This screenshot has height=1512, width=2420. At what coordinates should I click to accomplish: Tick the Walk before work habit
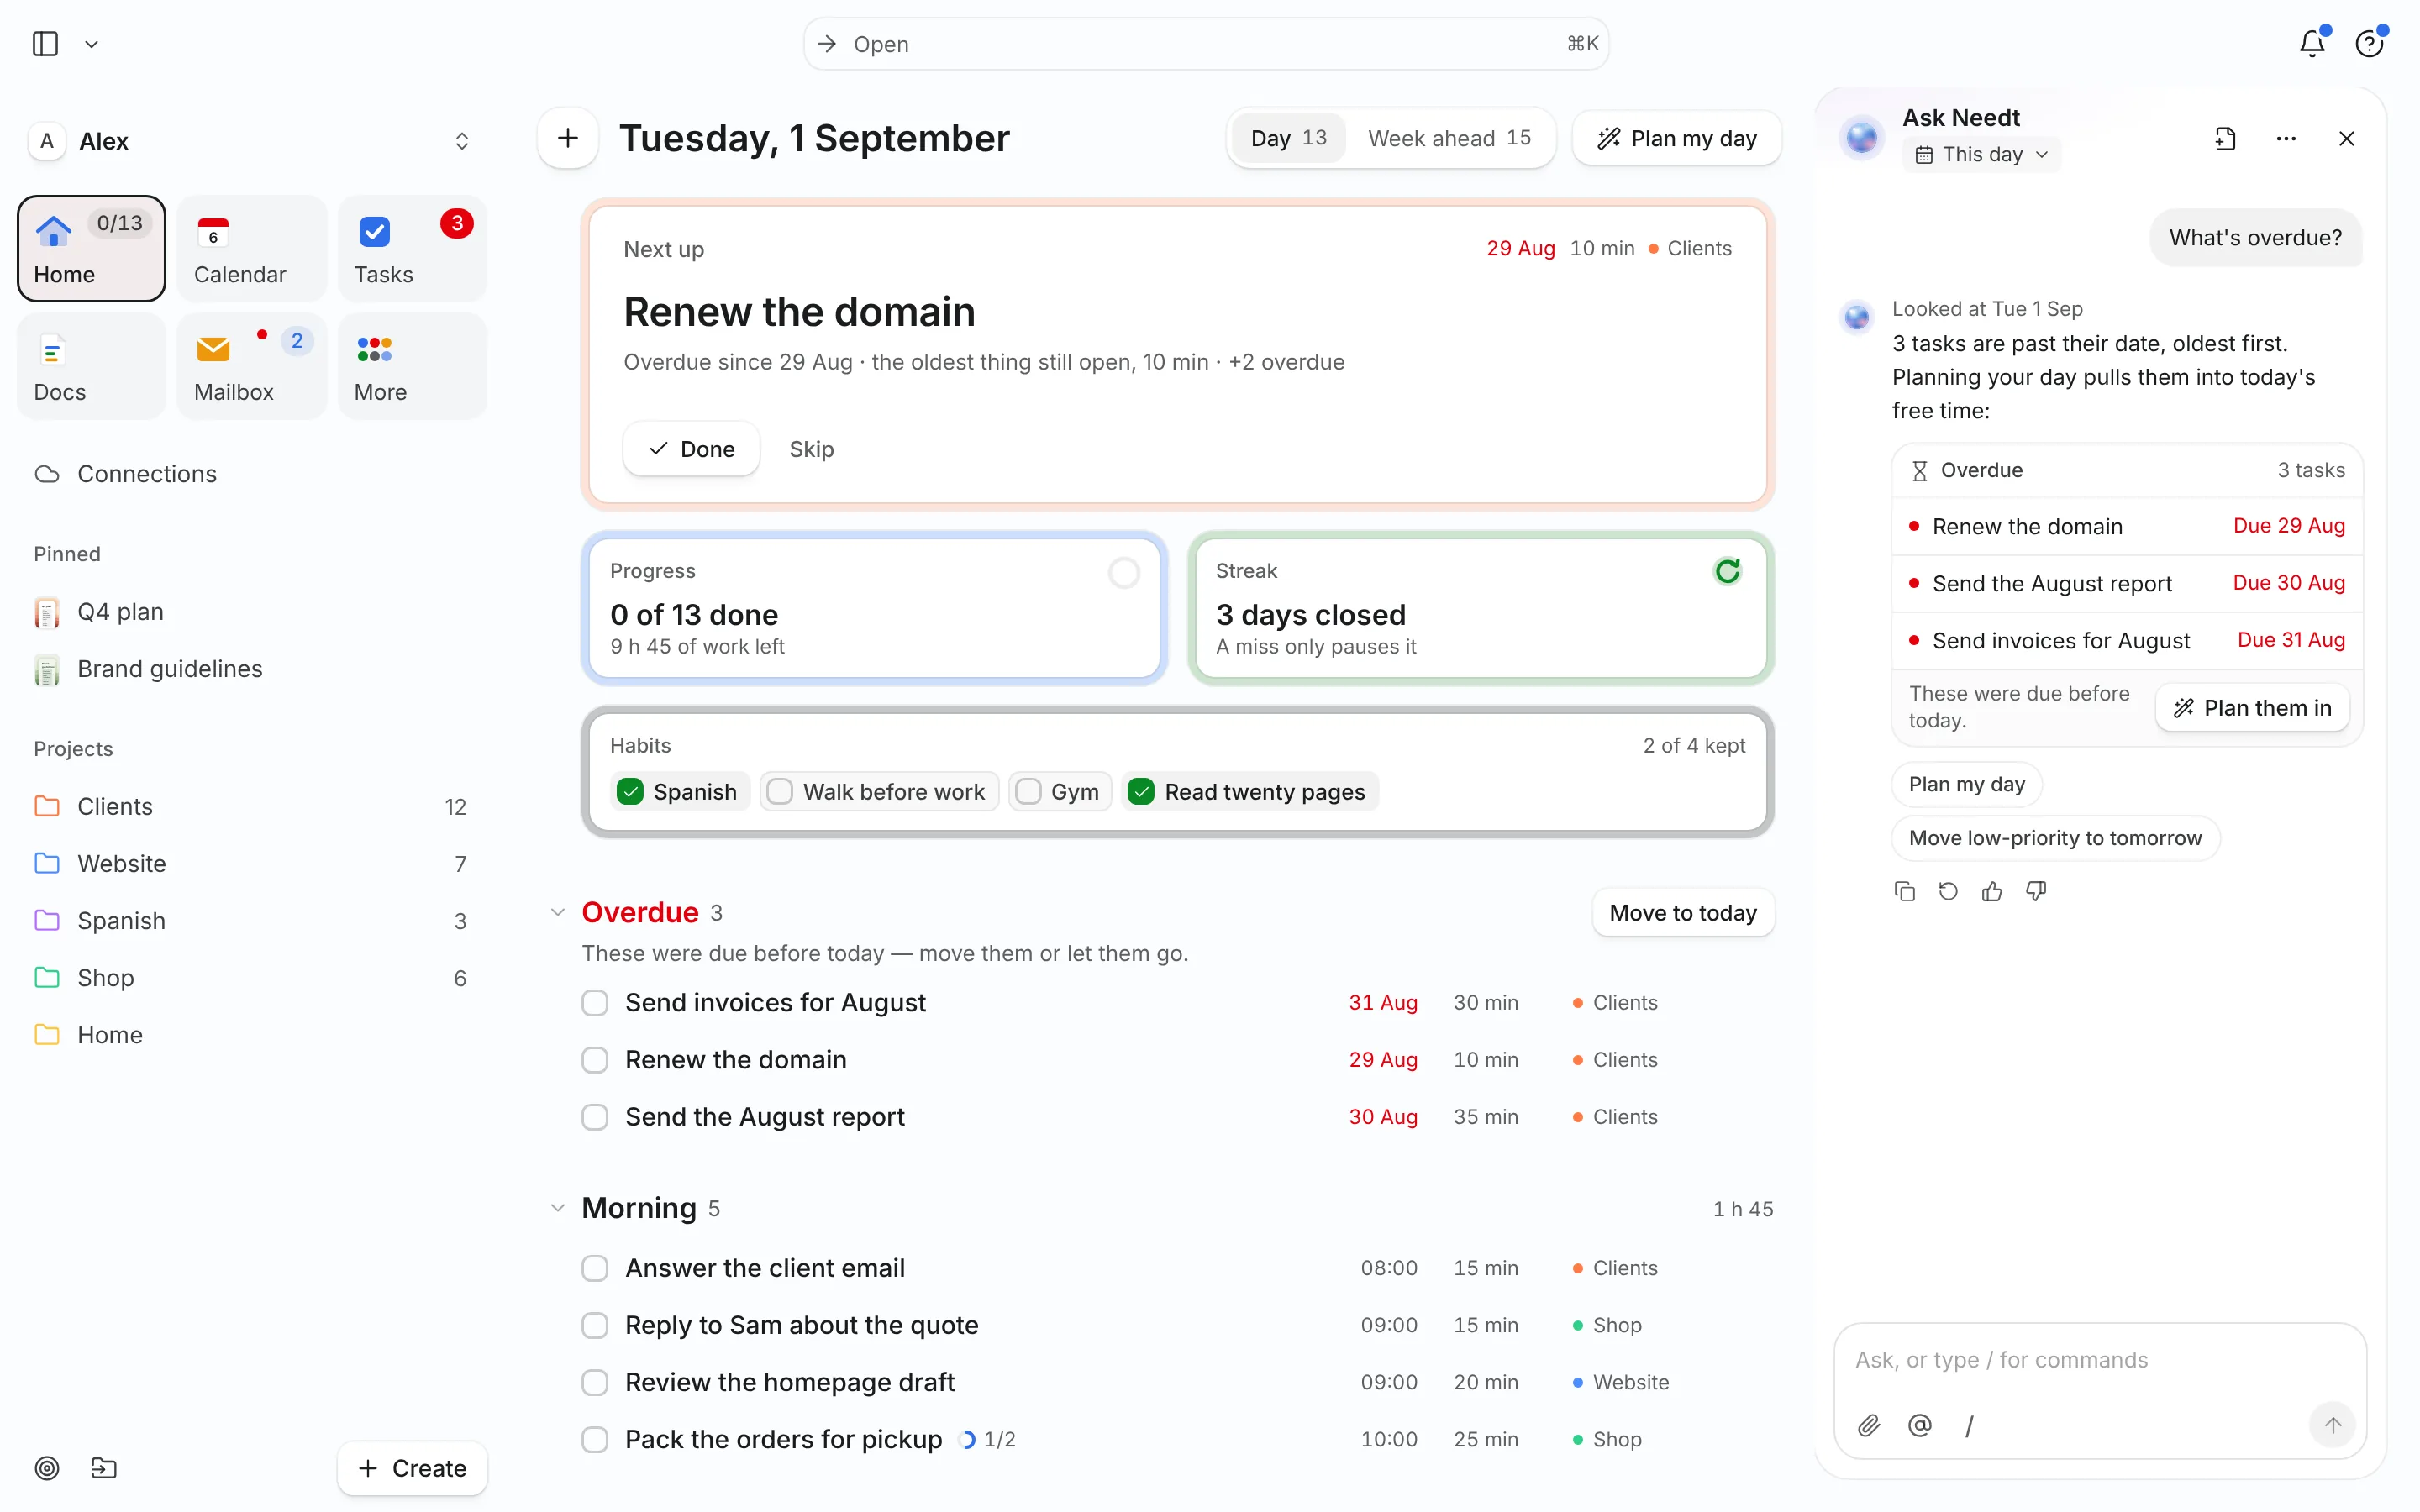coord(780,792)
